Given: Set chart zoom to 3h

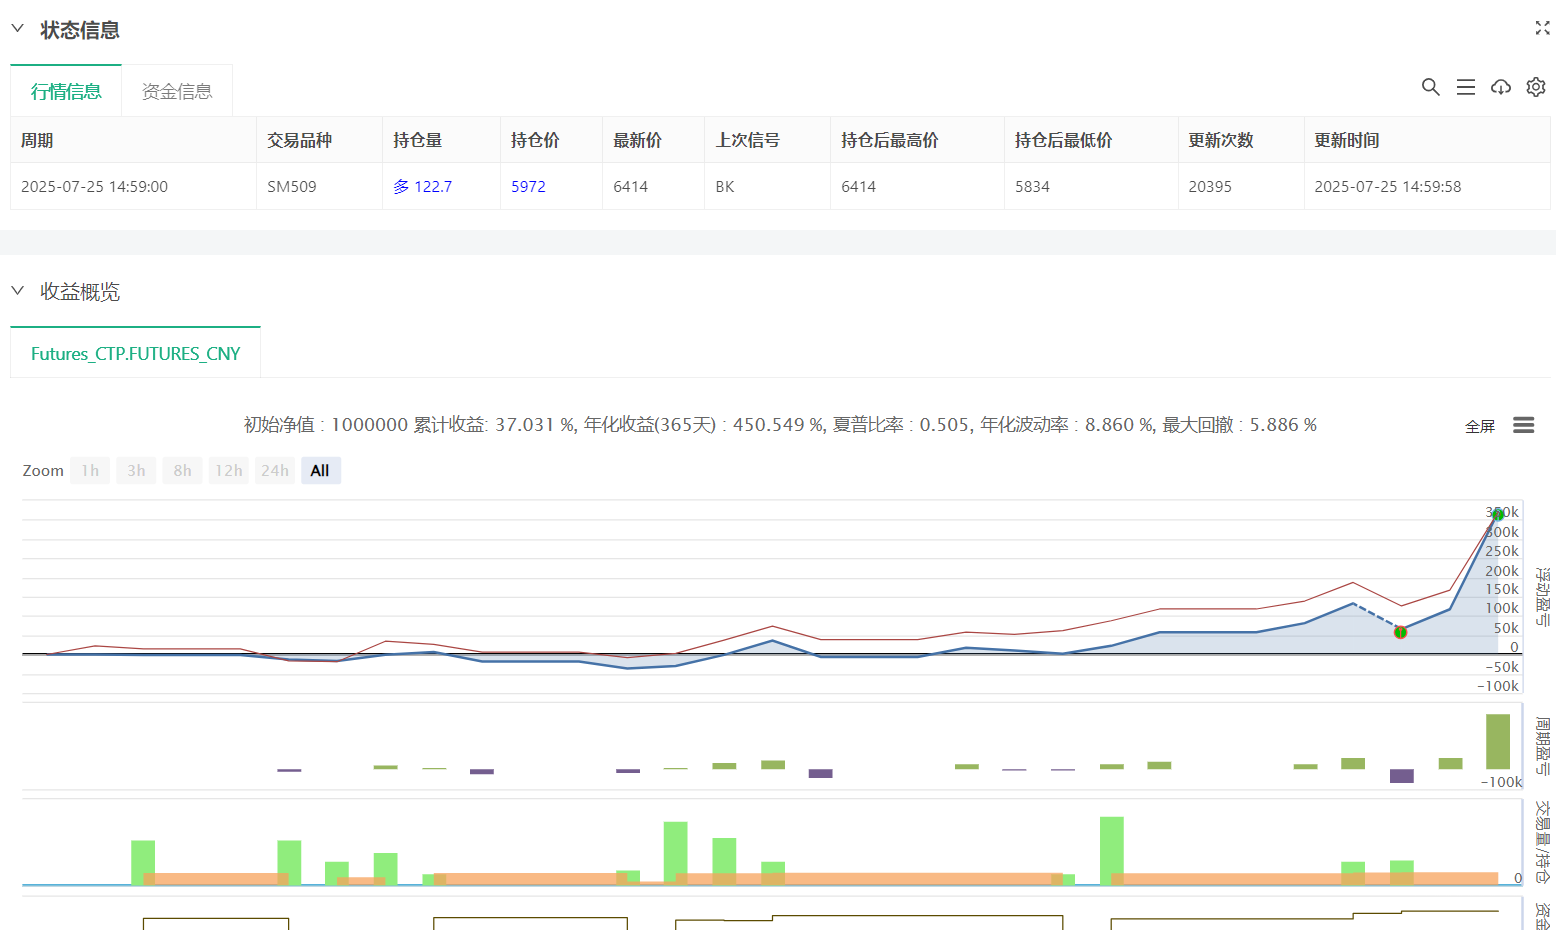Looking at the screenshot, I should click(136, 471).
